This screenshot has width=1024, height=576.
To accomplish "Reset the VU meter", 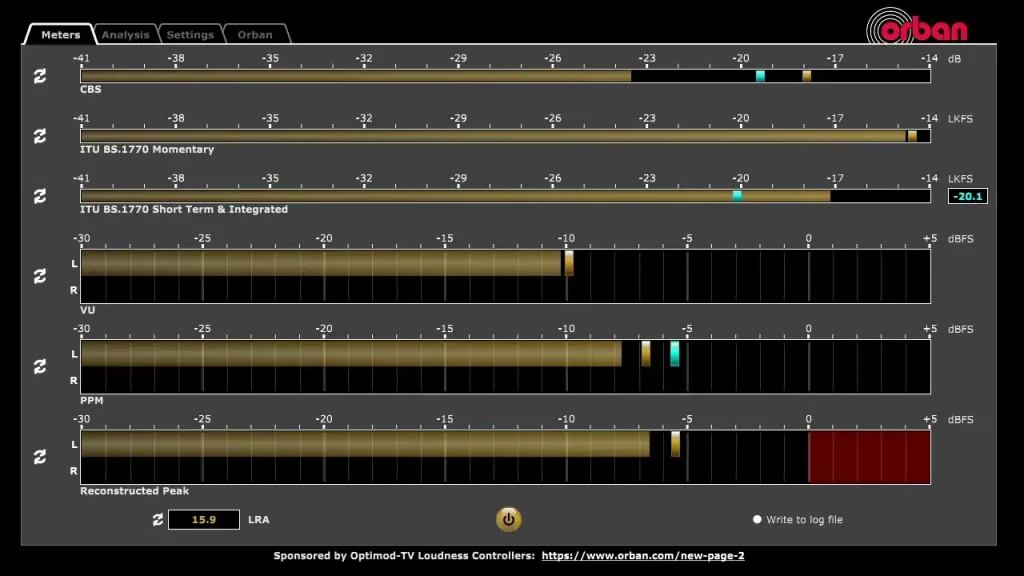I will coord(40,273).
